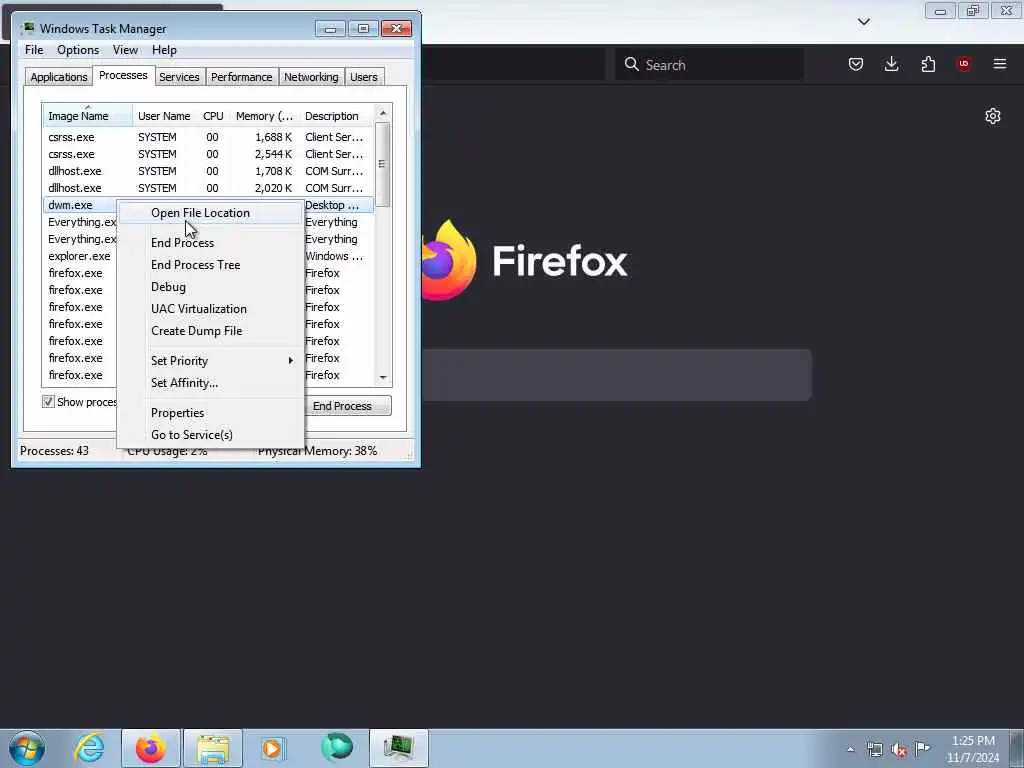Click the Windows Start orb

click(x=27, y=748)
